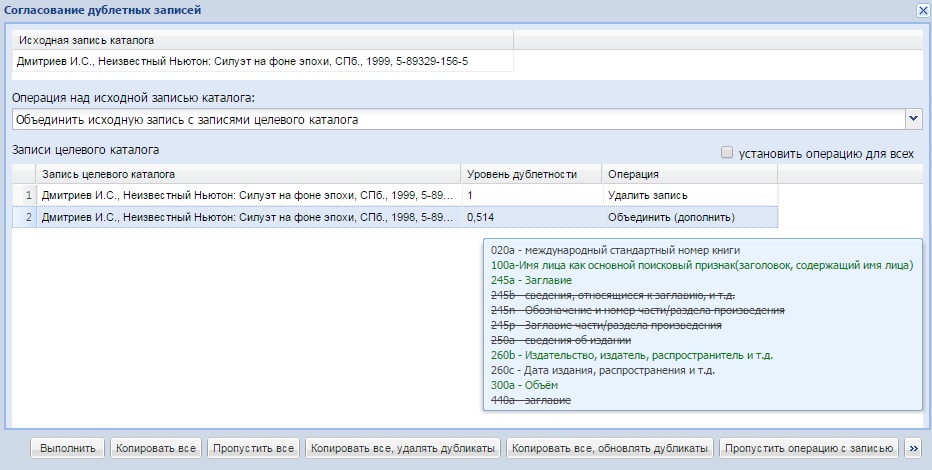The image size is (932, 470).
Task: Show more toolbar buttons via » overflow icon
Action: (x=913, y=449)
